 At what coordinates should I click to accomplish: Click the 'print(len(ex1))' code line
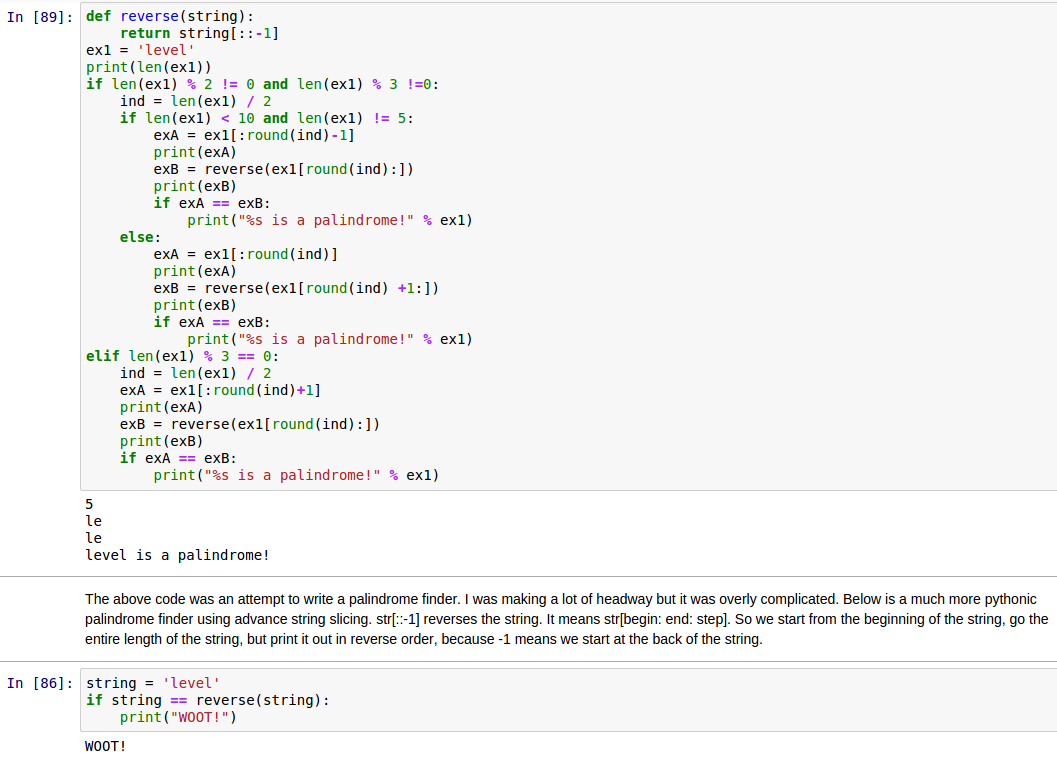coord(148,67)
